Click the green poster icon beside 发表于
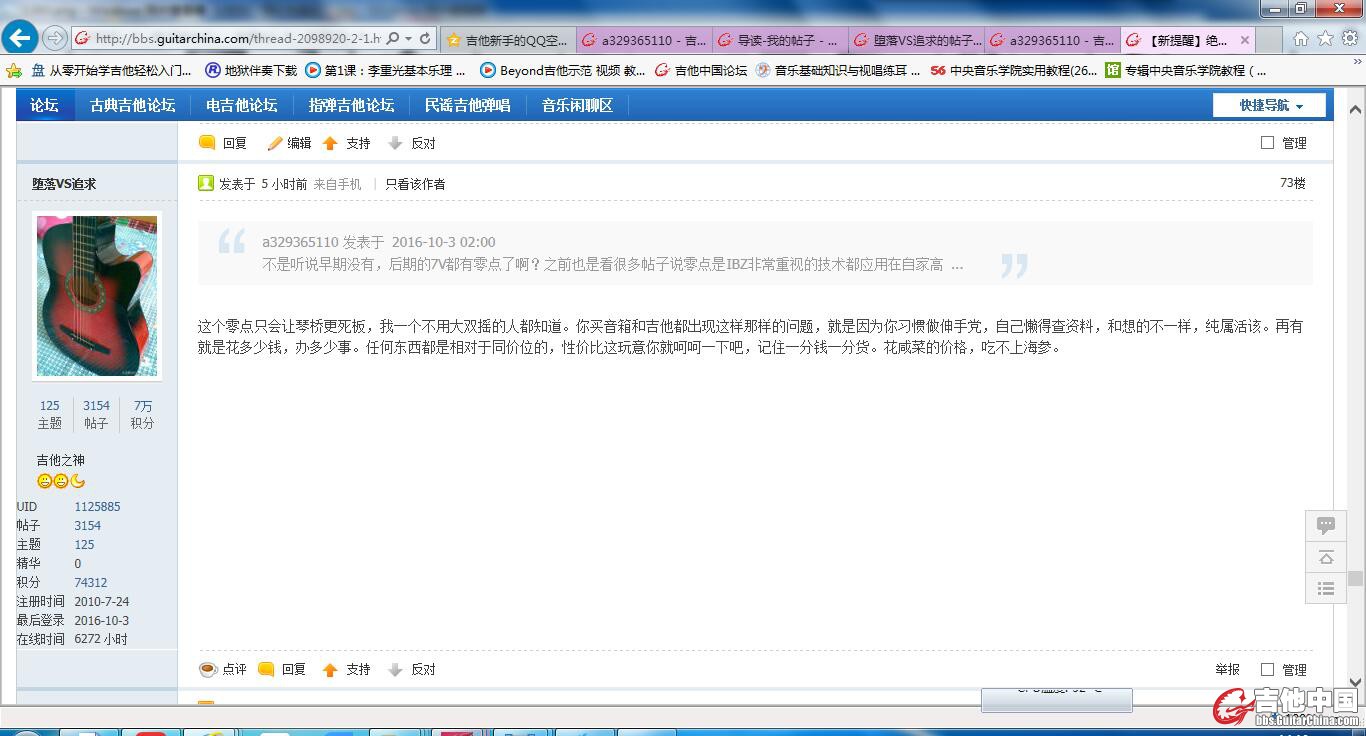Image resolution: width=1366 pixels, height=736 pixels. coord(206,183)
